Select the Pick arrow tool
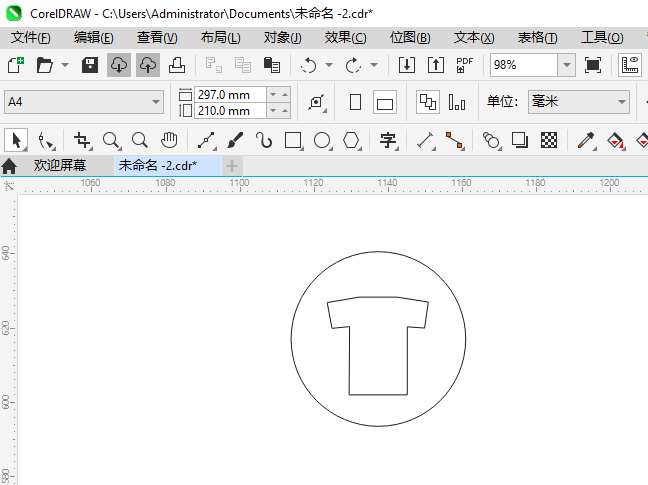The image size is (648, 485). point(16,140)
